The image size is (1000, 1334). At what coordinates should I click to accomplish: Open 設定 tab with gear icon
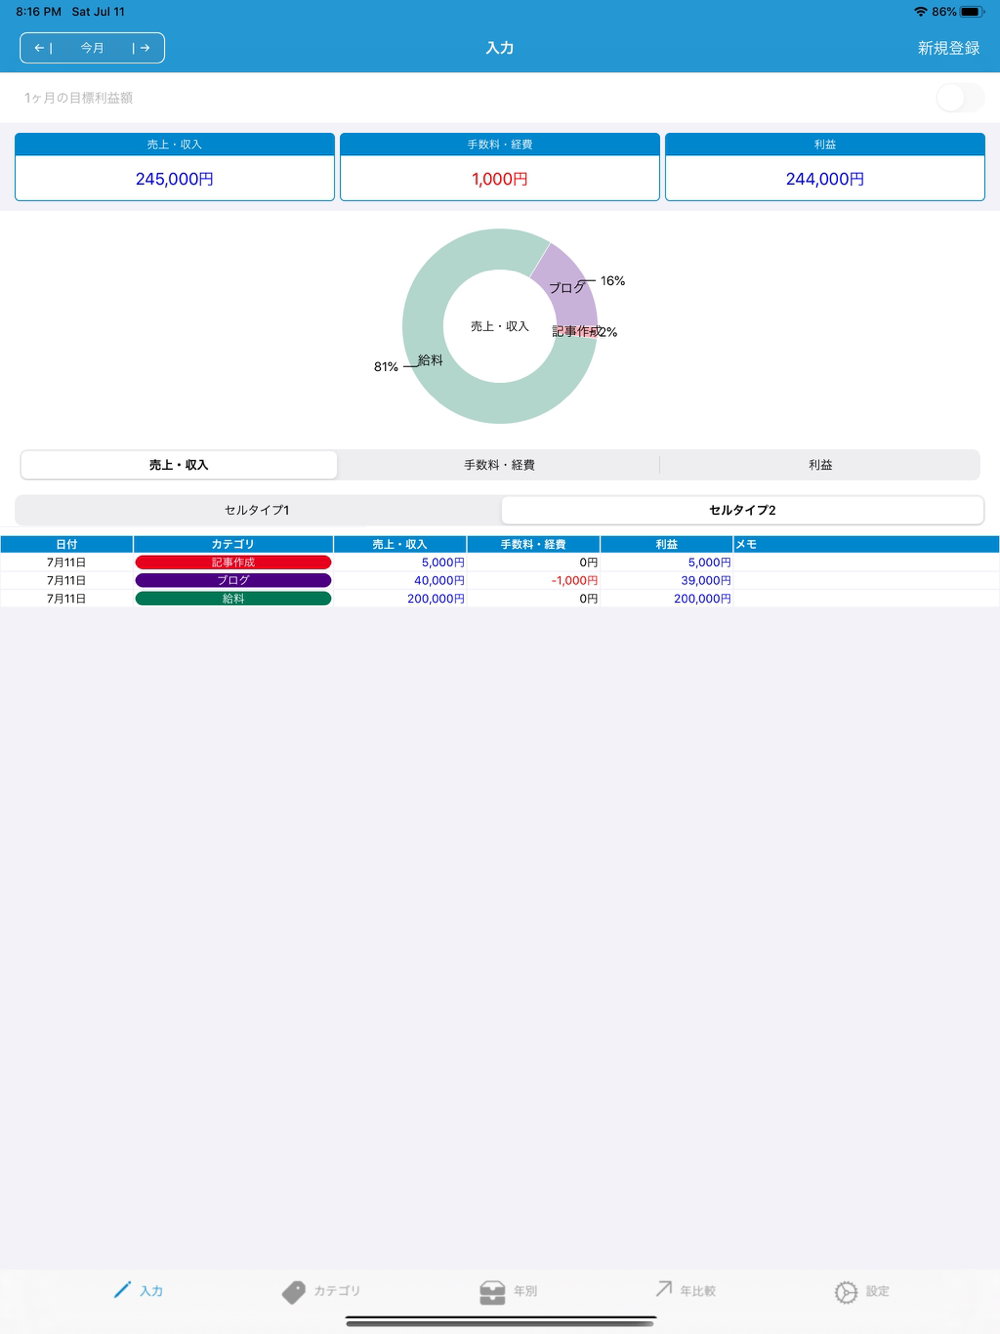tap(862, 1291)
